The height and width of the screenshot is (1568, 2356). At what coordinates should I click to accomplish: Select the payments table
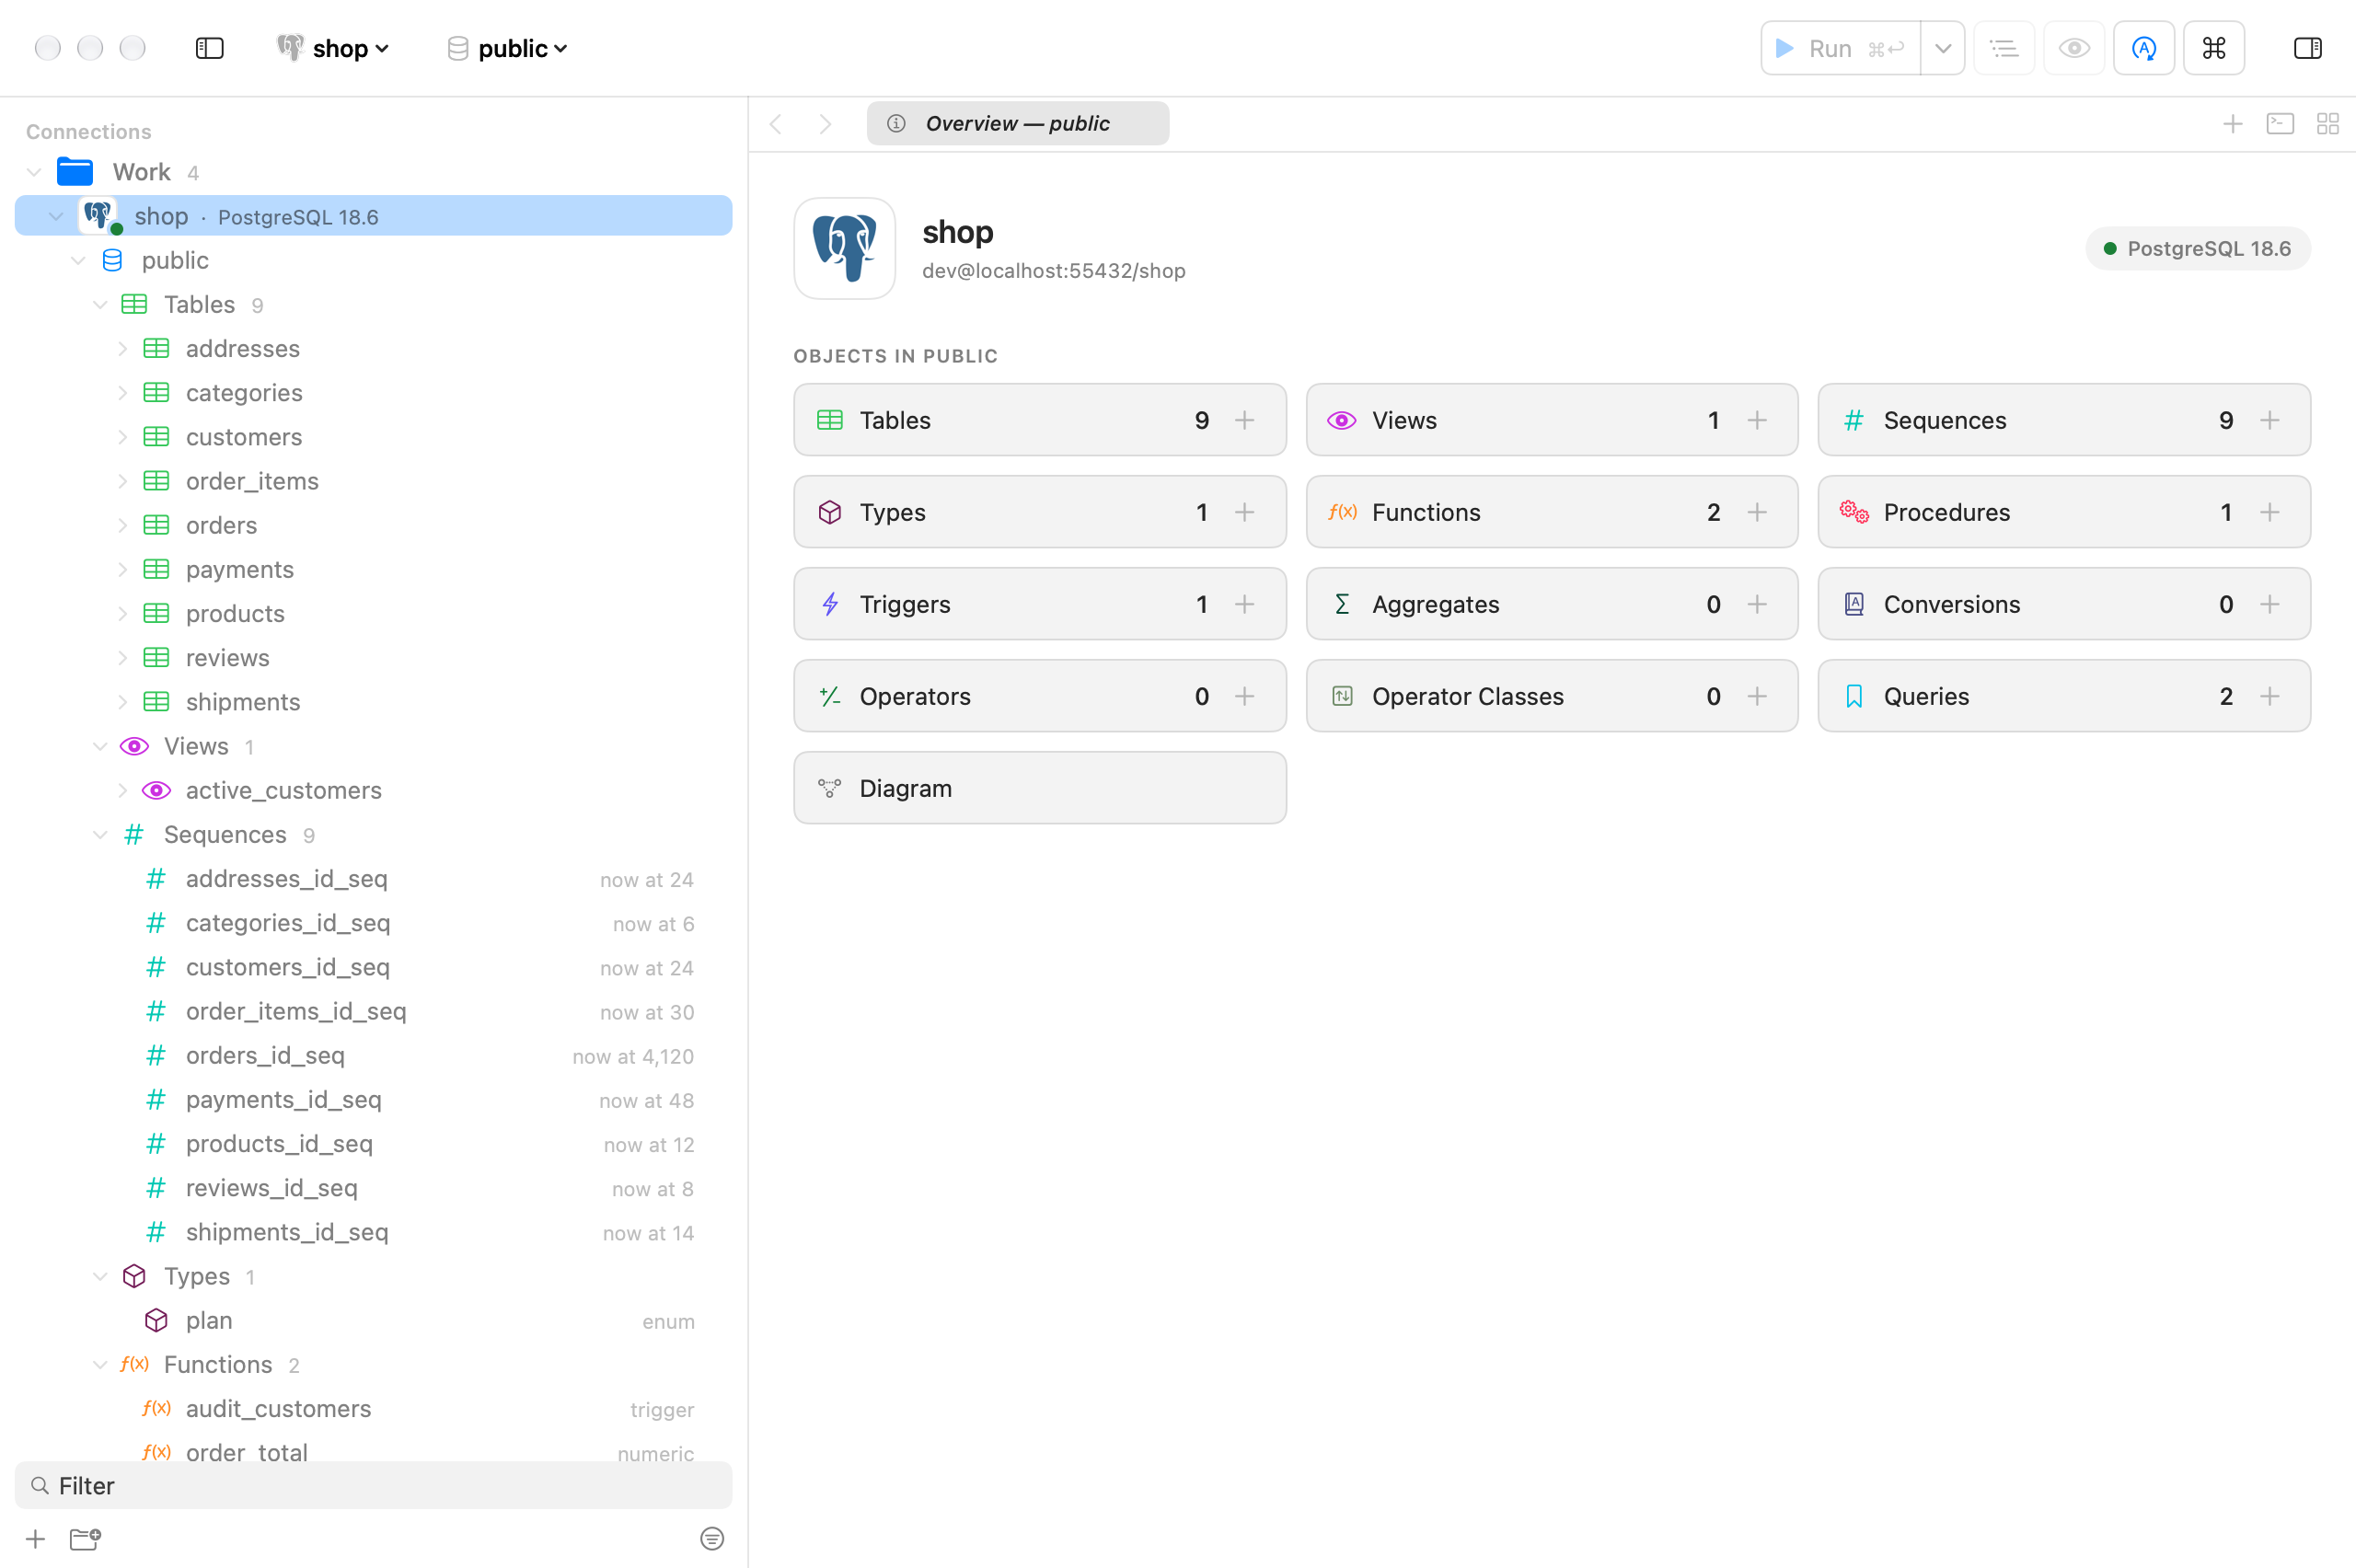(373, 569)
